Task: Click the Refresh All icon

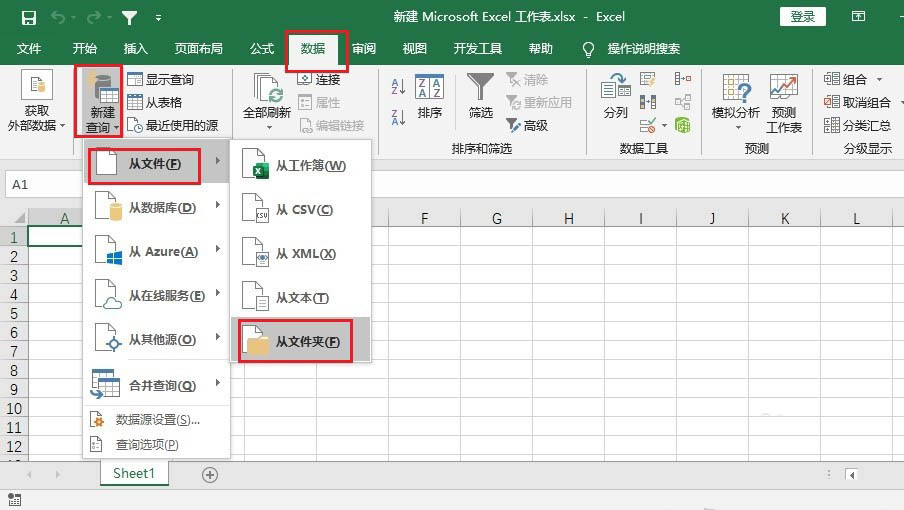Action: pyautogui.click(x=268, y=90)
